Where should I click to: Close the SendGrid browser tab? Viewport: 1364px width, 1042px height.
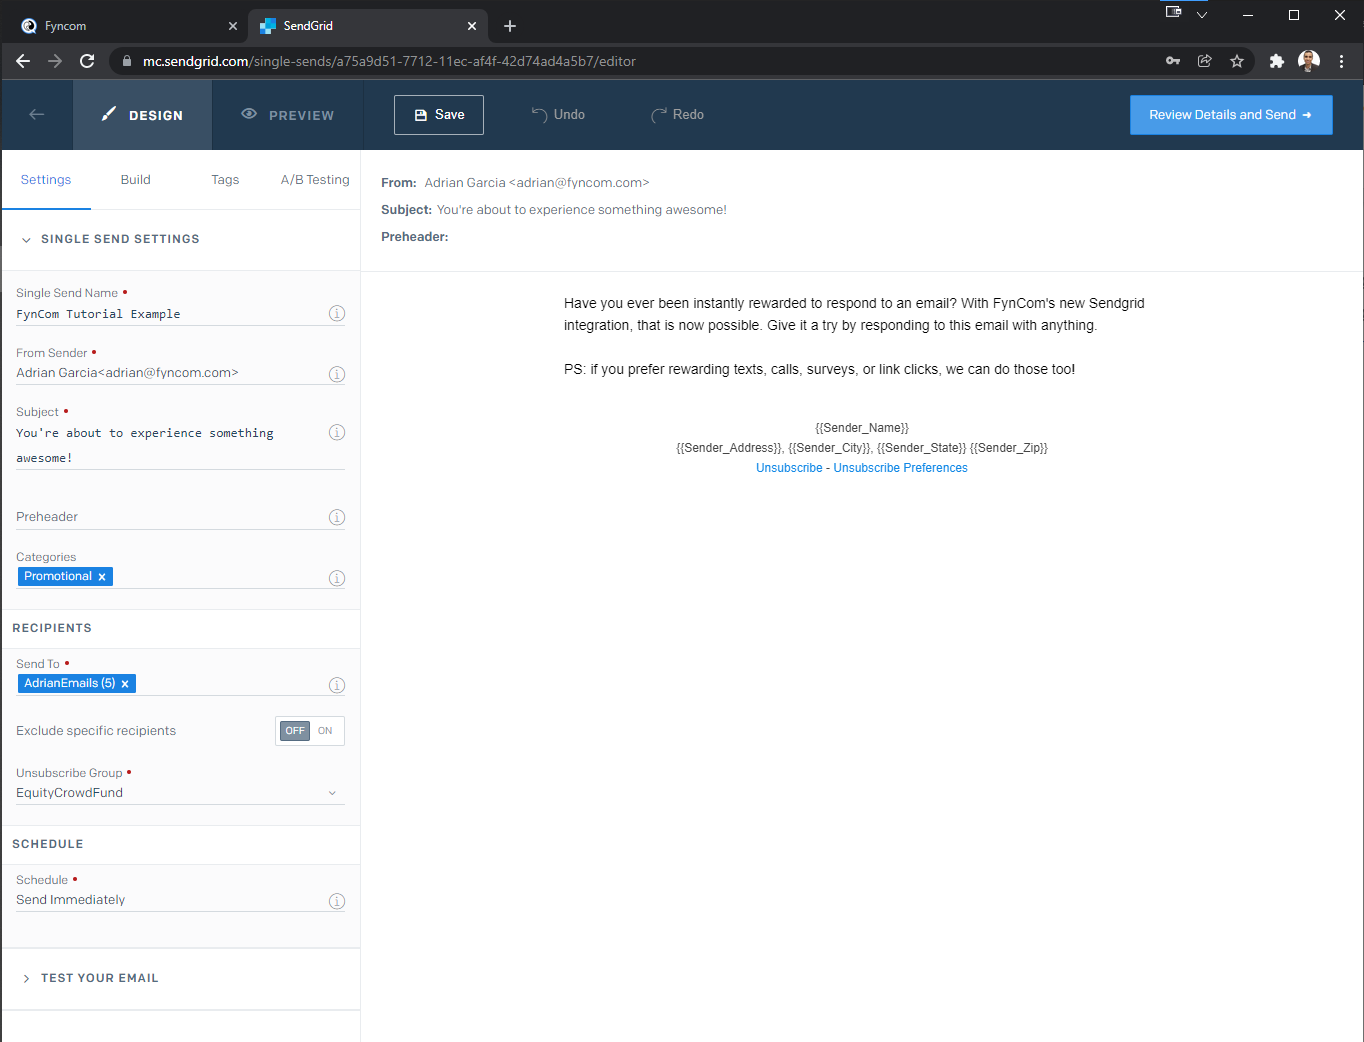pos(472,26)
